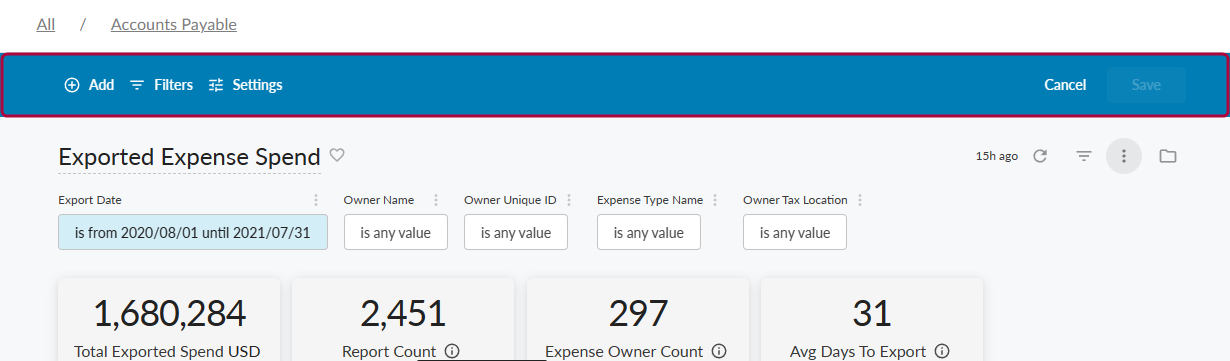Edit the Exported Expense Spend title

pyautogui.click(x=189, y=157)
